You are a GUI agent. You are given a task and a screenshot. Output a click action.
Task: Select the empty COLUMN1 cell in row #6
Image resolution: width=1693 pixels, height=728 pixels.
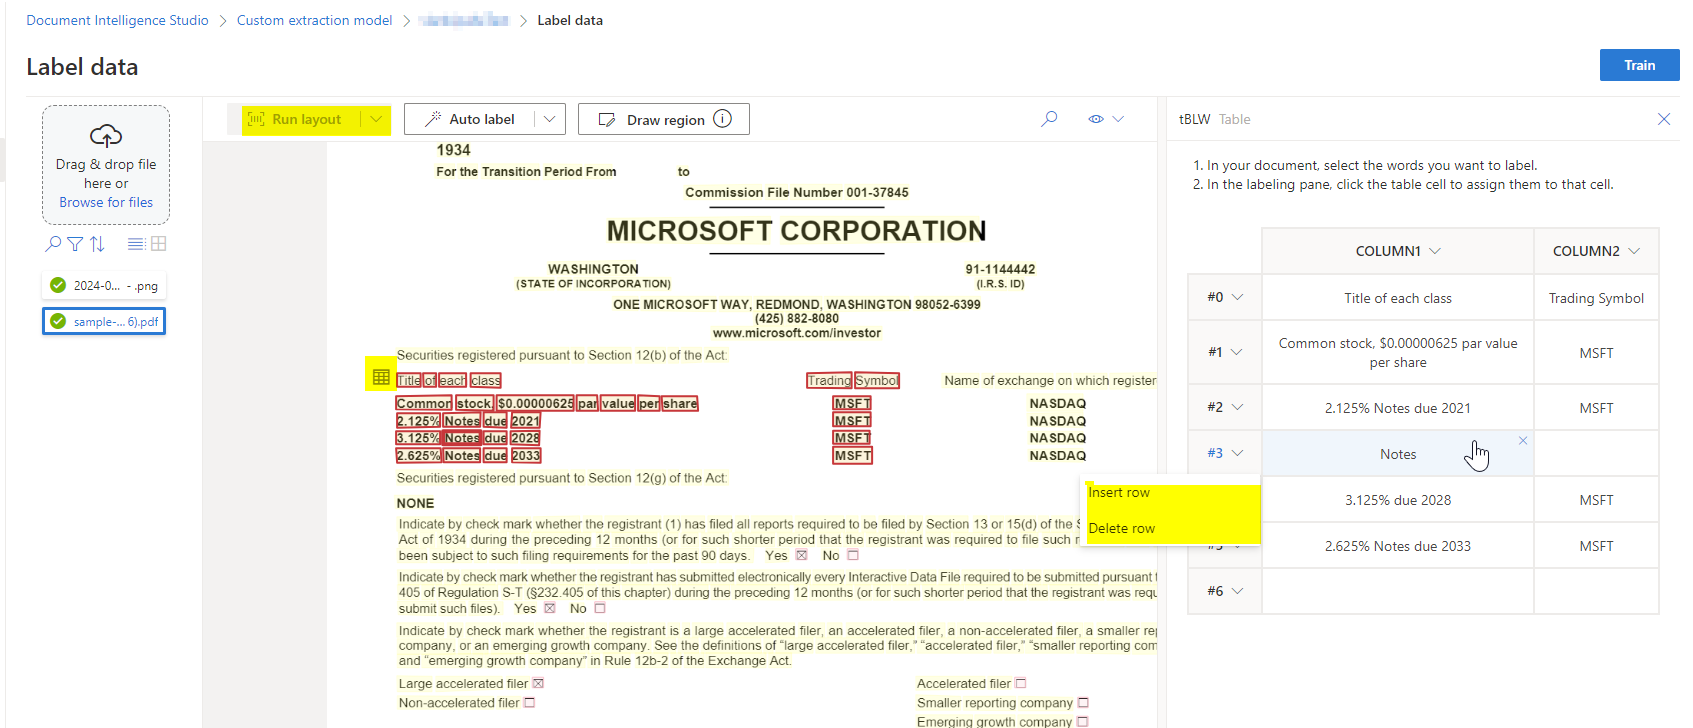pyautogui.click(x=1398, y=591)
